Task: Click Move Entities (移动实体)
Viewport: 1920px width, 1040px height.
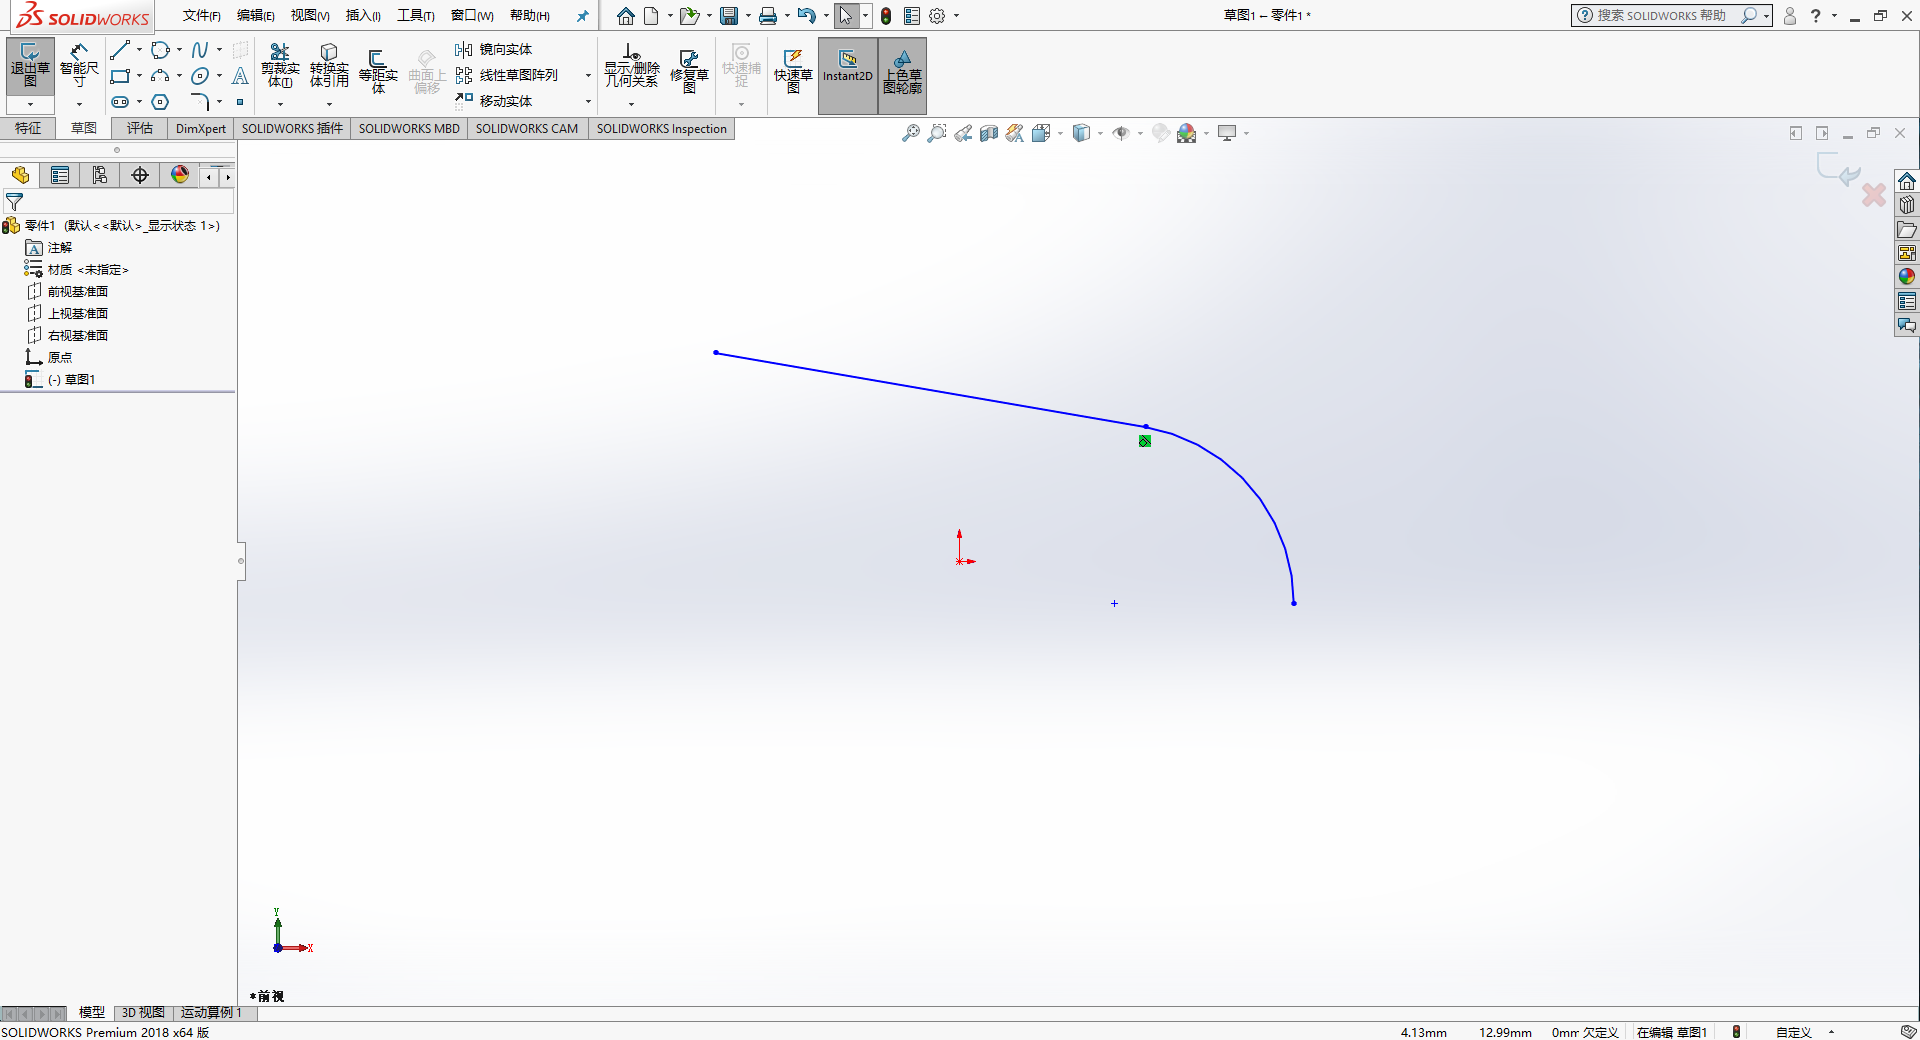Action: coord(493,101)
